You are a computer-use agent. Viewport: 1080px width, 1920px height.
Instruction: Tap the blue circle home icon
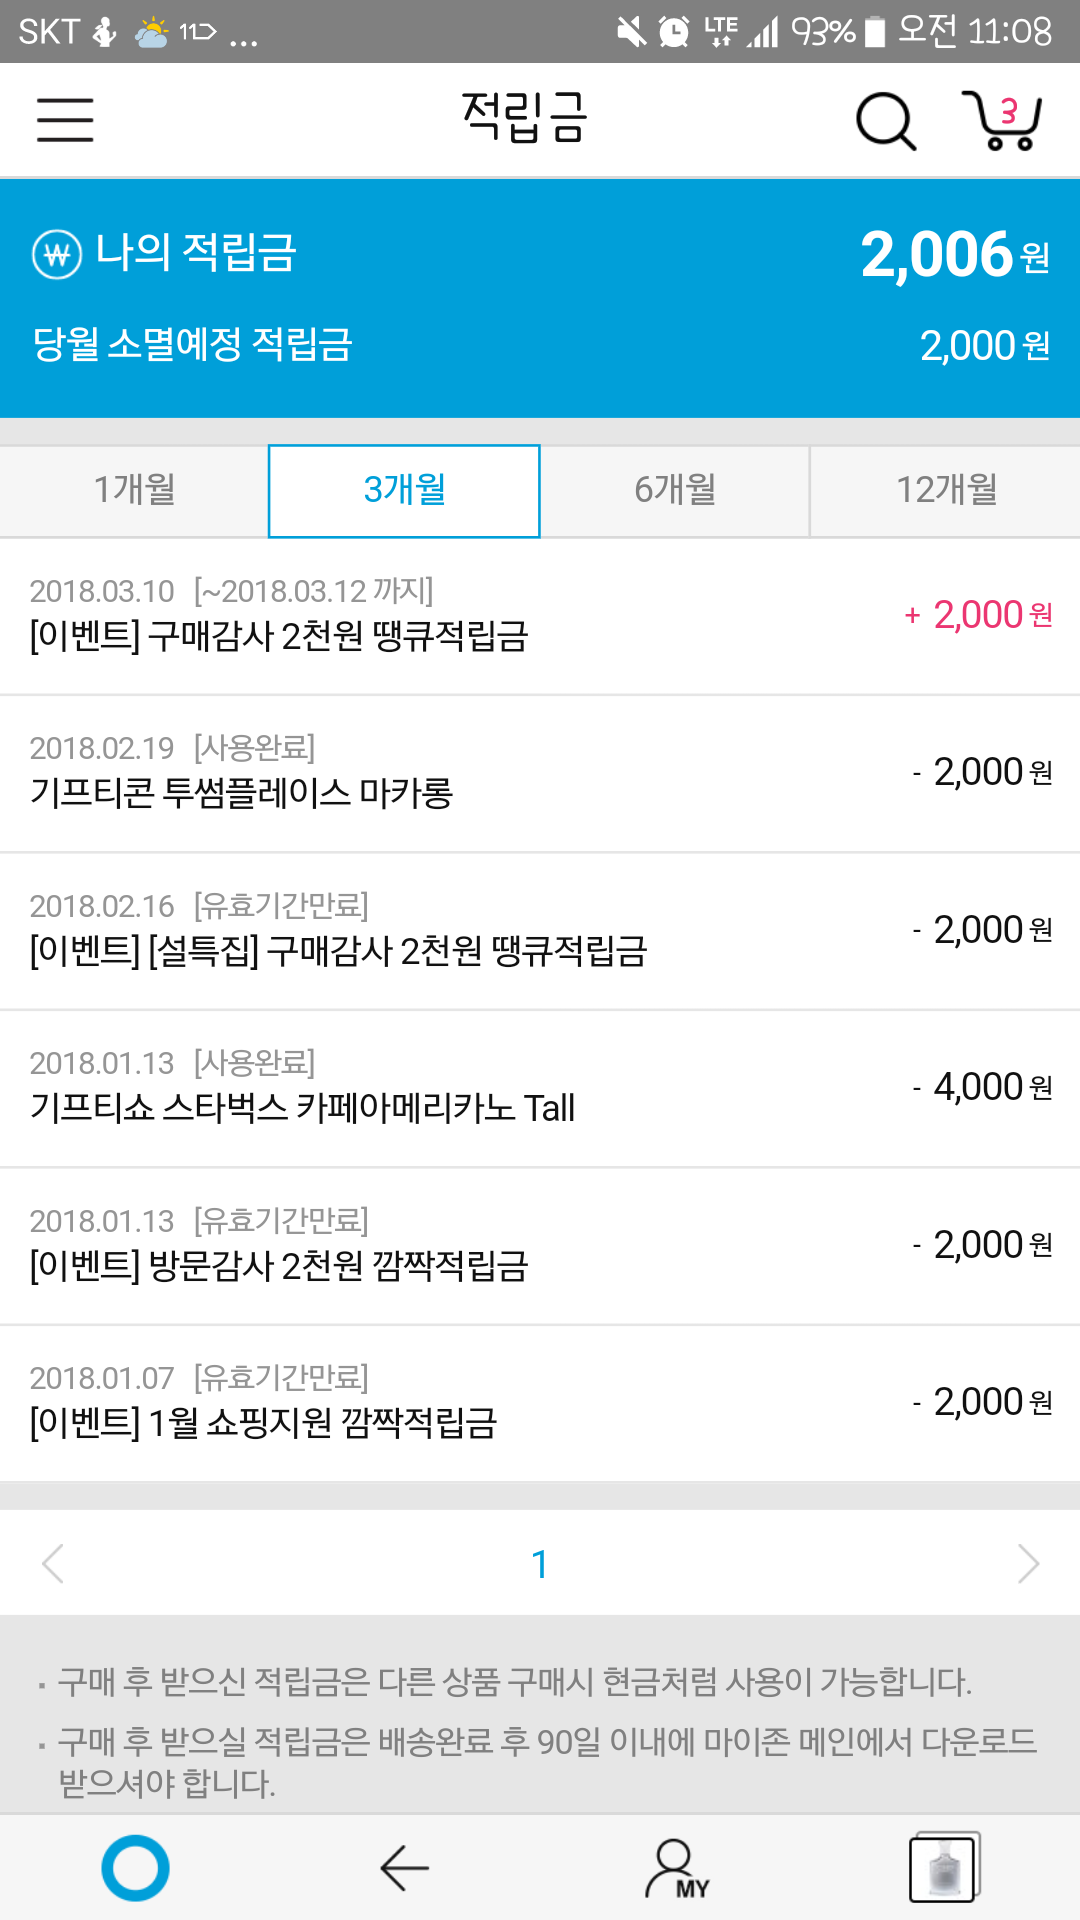click(135, 1867)
